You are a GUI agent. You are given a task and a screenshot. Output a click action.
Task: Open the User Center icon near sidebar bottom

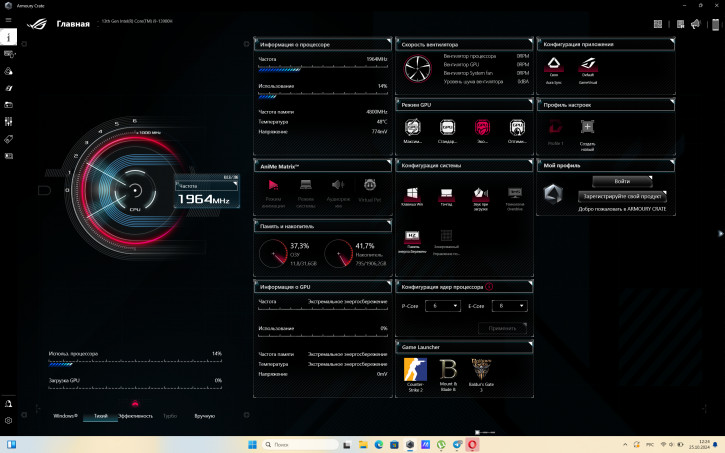[x=8, y=404]
